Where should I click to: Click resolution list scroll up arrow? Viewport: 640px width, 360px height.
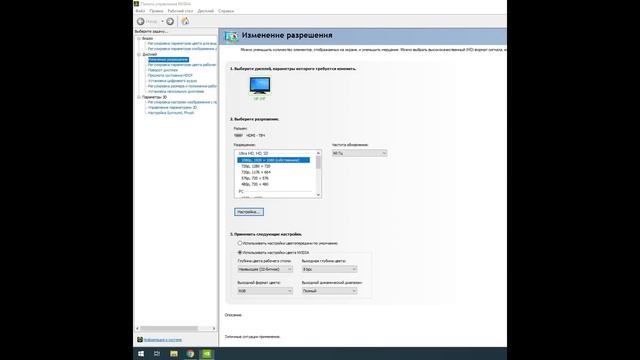[x=318, y=153]
